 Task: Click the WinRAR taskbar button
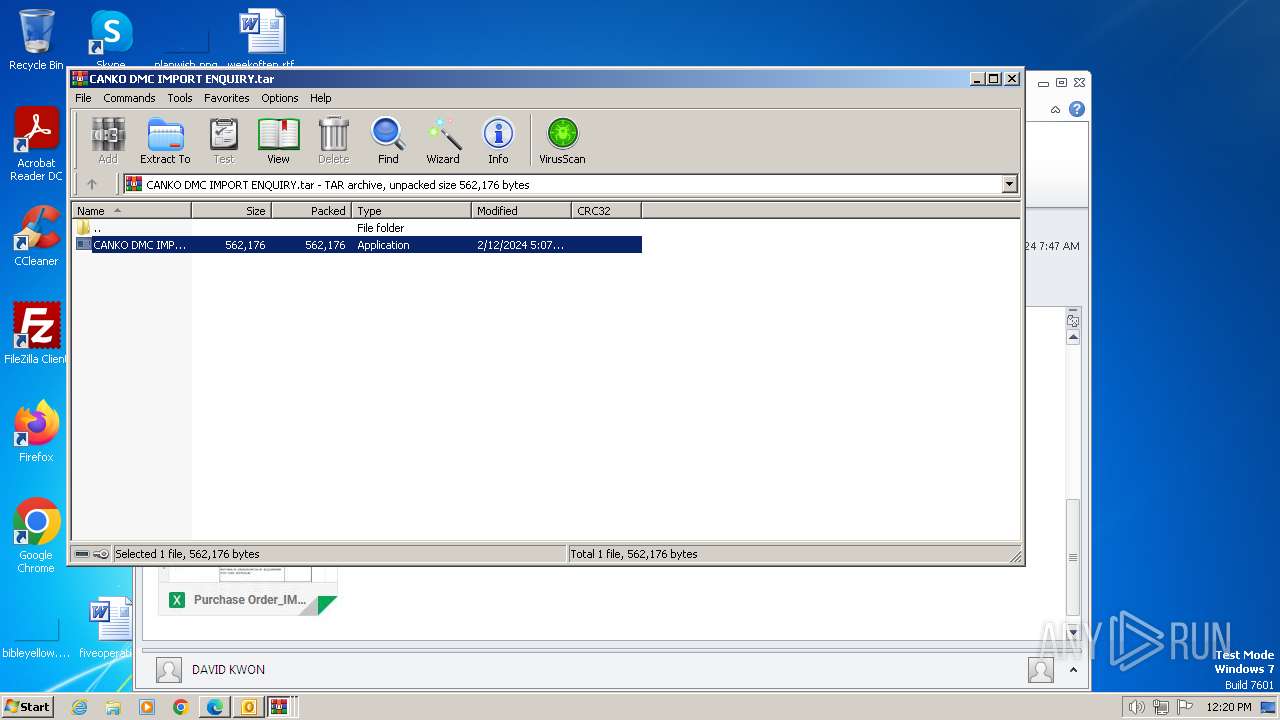point(280,707)
